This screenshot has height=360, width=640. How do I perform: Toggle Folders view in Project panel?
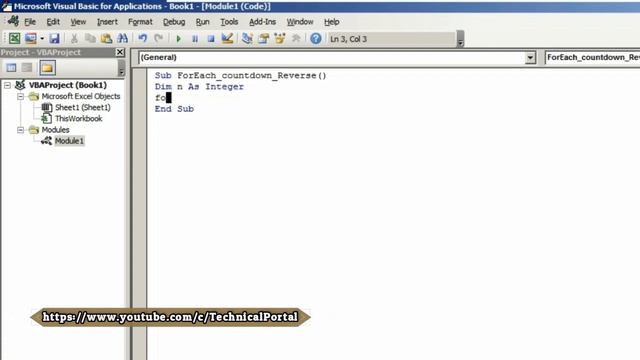pyautogui.click(x=47, y=68)
